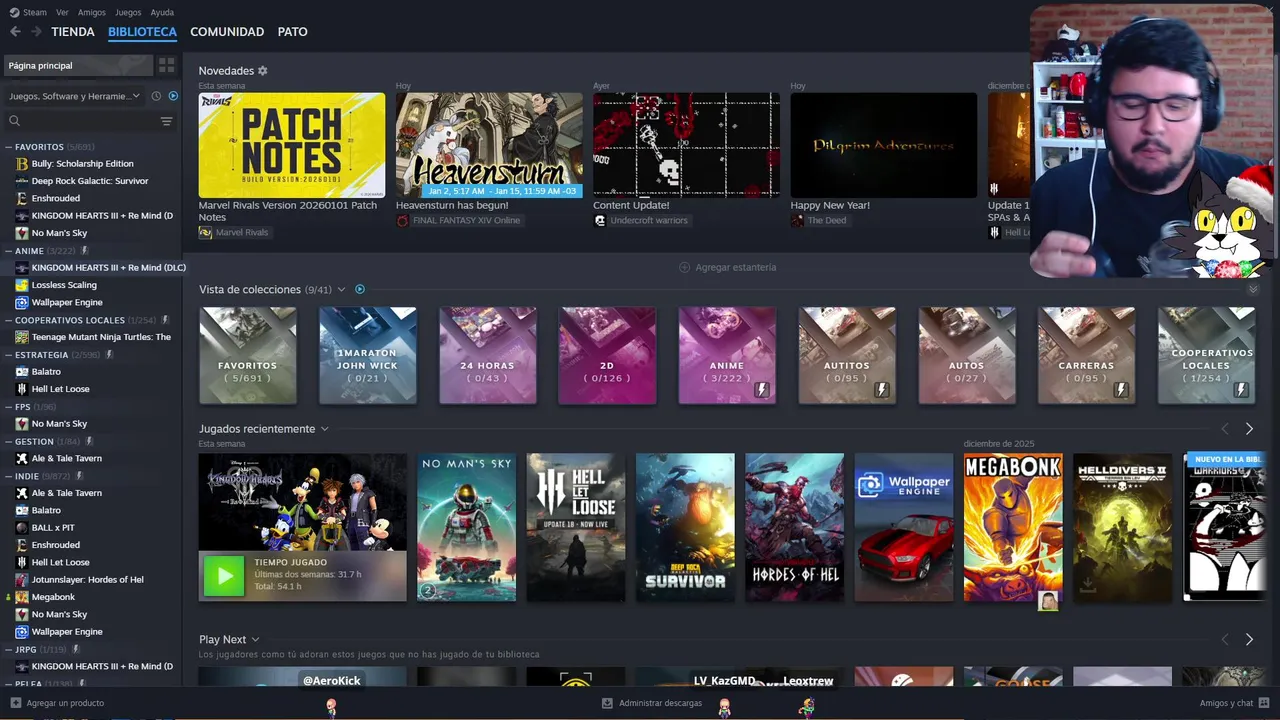1280x720 pixels.
Task: Click the Lossless Scaling app icon
Action: (22, 285)
